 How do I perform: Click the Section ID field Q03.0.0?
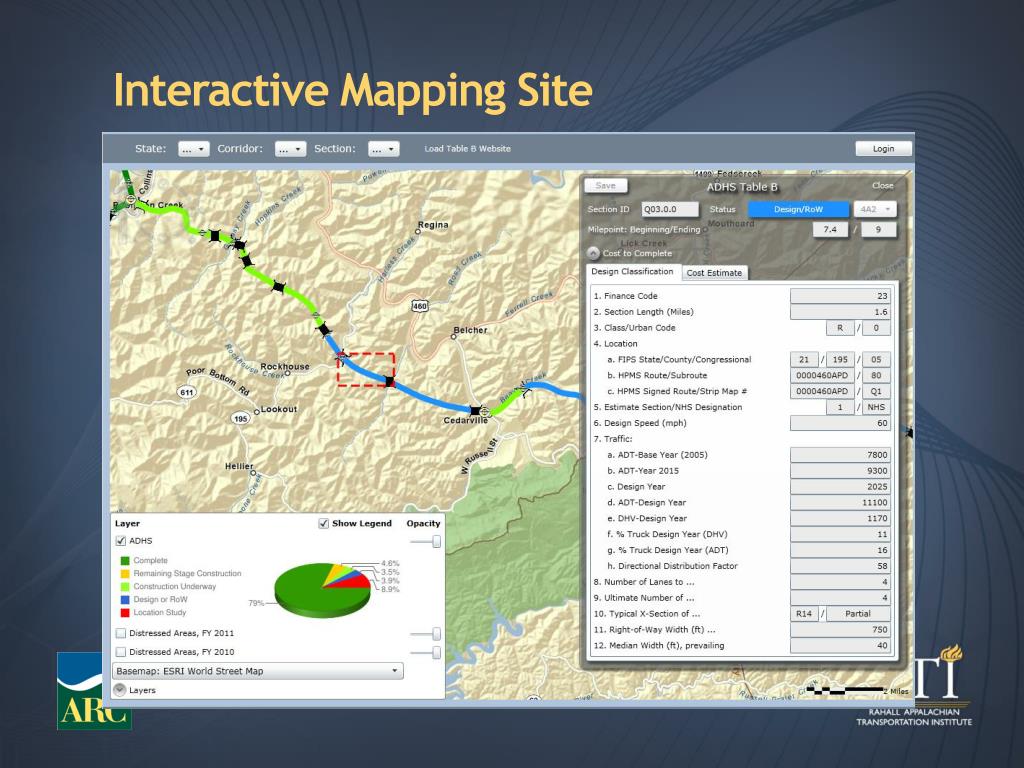[670, 209]
